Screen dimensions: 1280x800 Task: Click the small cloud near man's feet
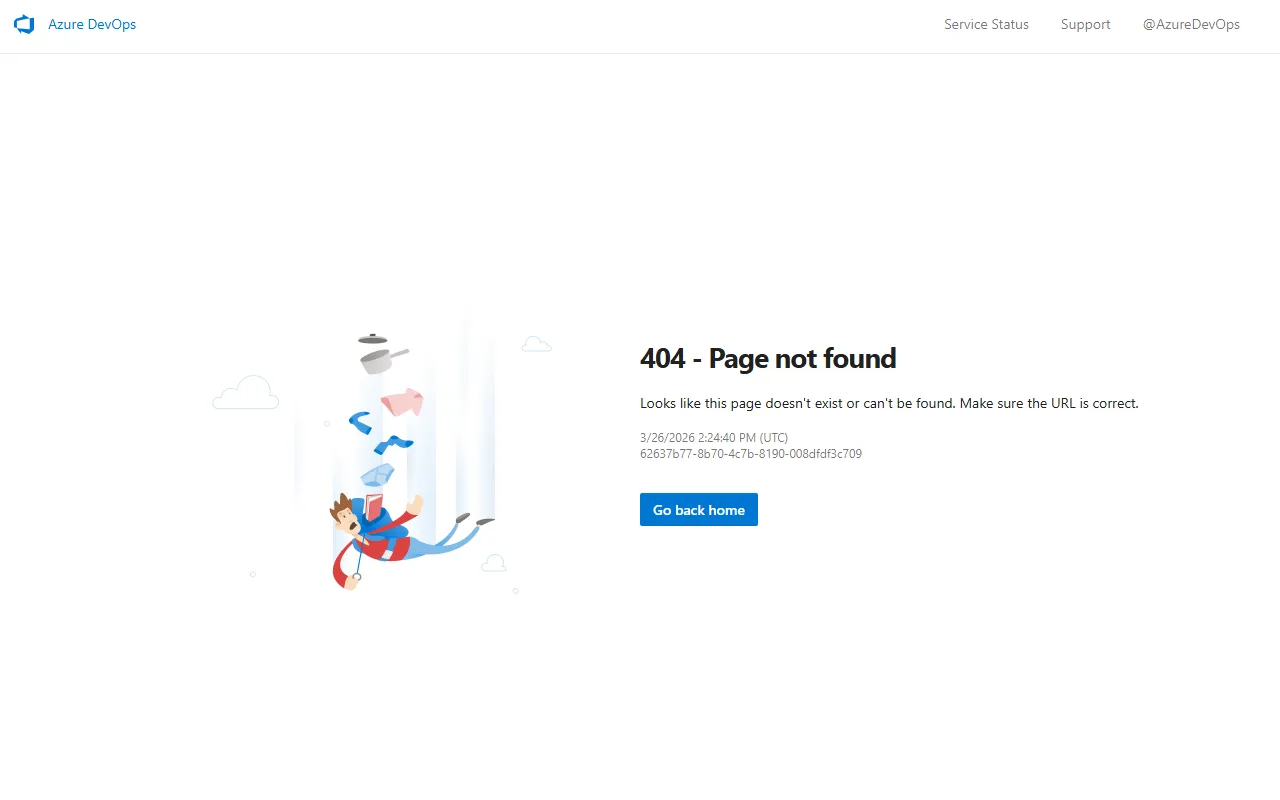[x=493, y=564]
